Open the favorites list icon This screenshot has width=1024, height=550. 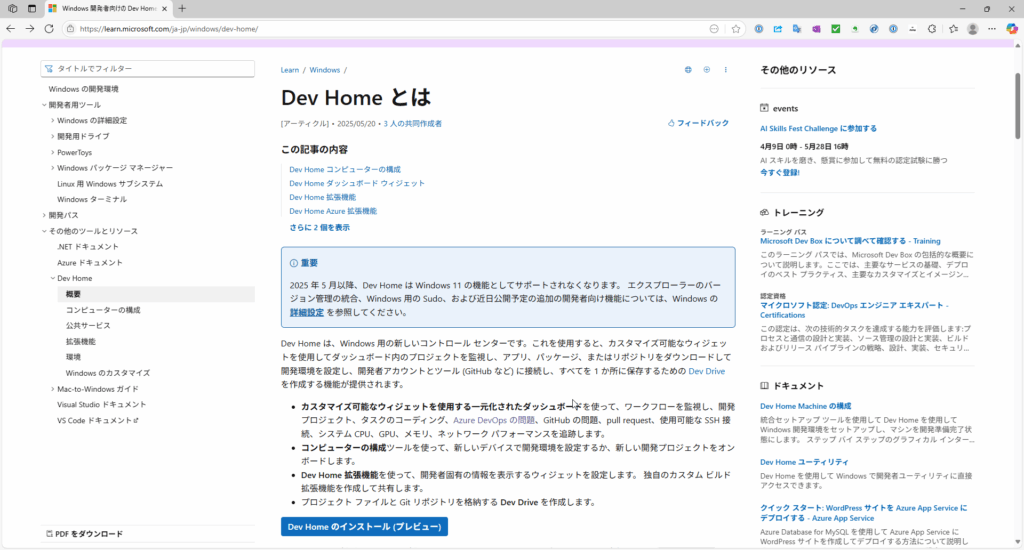point(953,29)
